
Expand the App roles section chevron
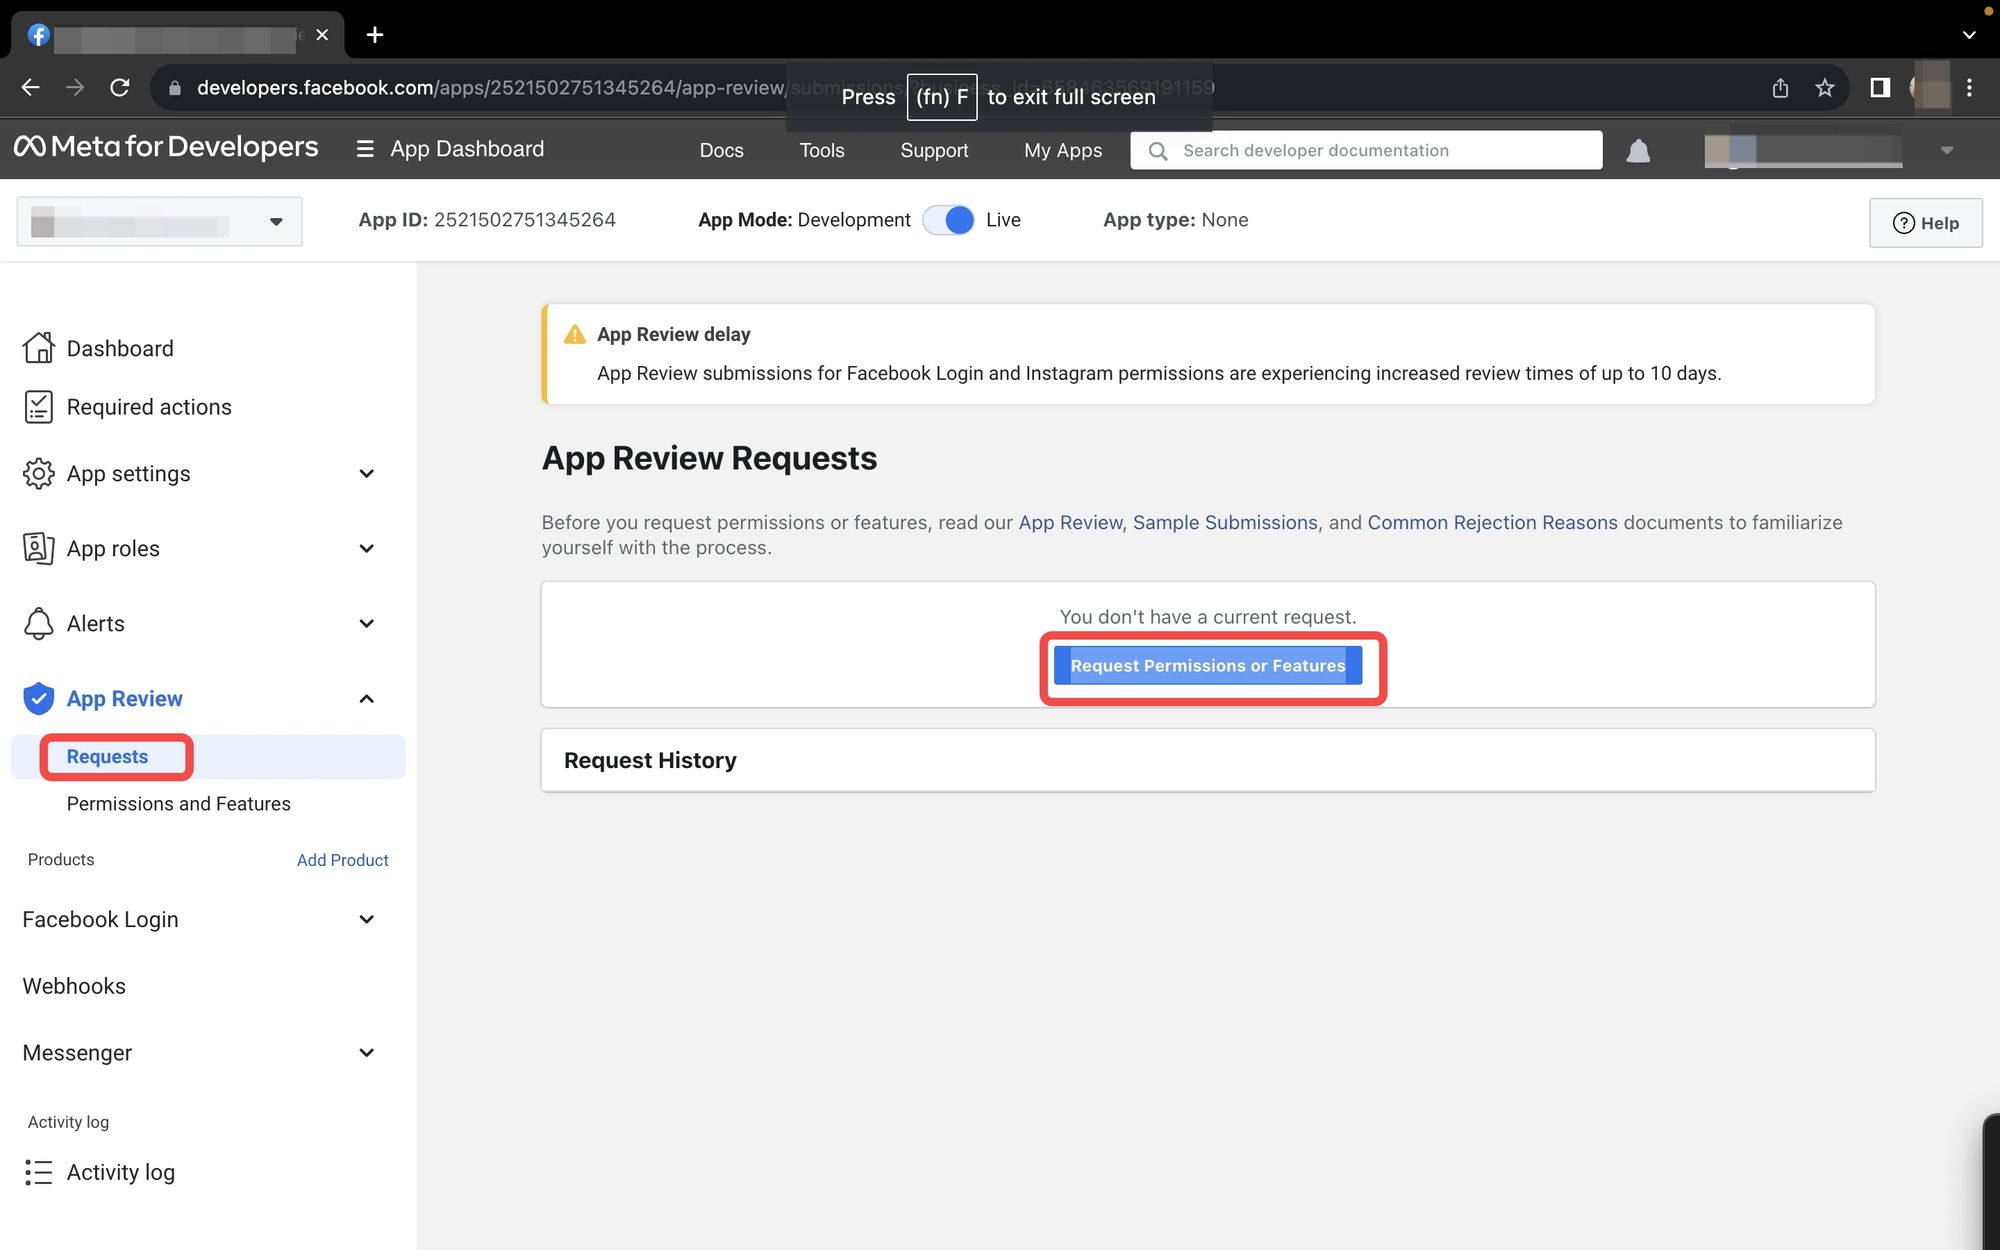367,549
